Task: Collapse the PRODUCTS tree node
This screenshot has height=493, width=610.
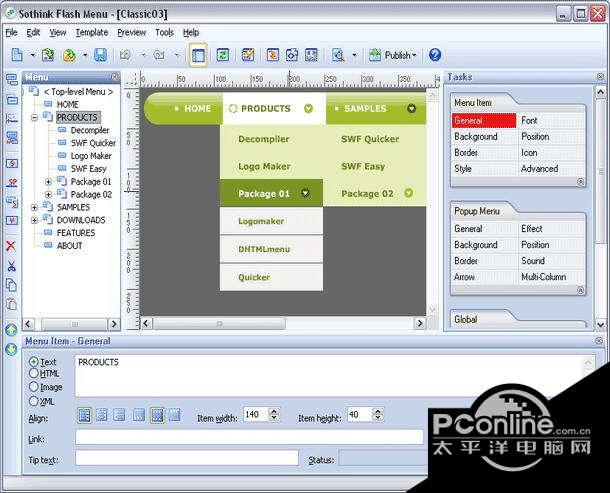Action: (34, 117)
